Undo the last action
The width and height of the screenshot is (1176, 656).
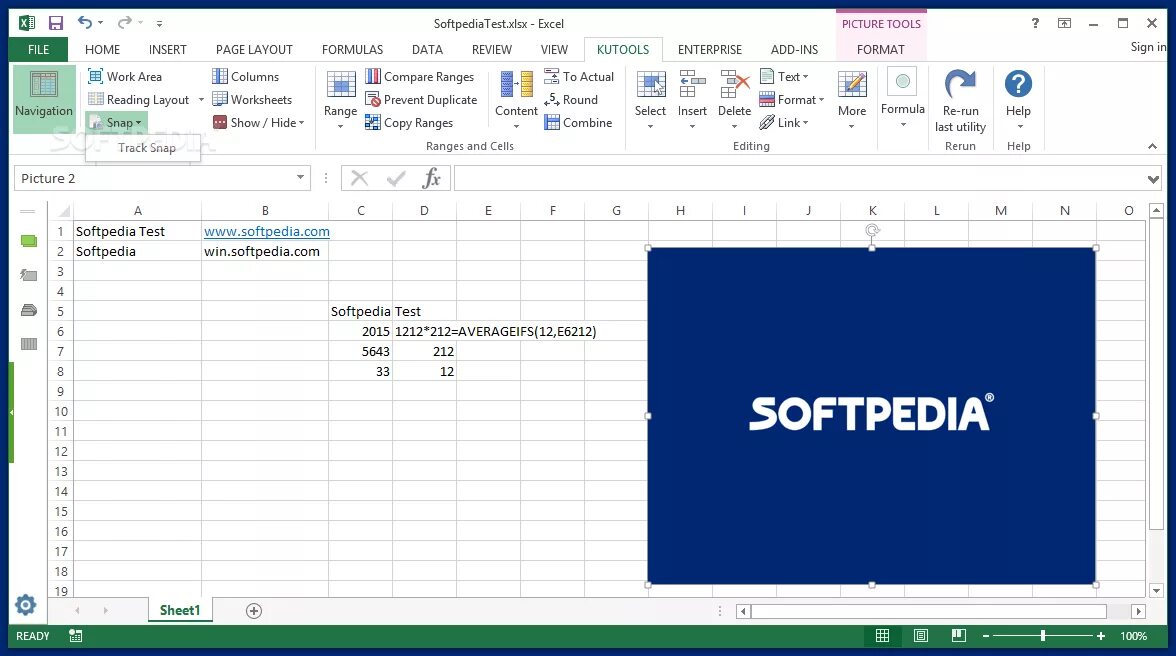(x=85, y=22)
